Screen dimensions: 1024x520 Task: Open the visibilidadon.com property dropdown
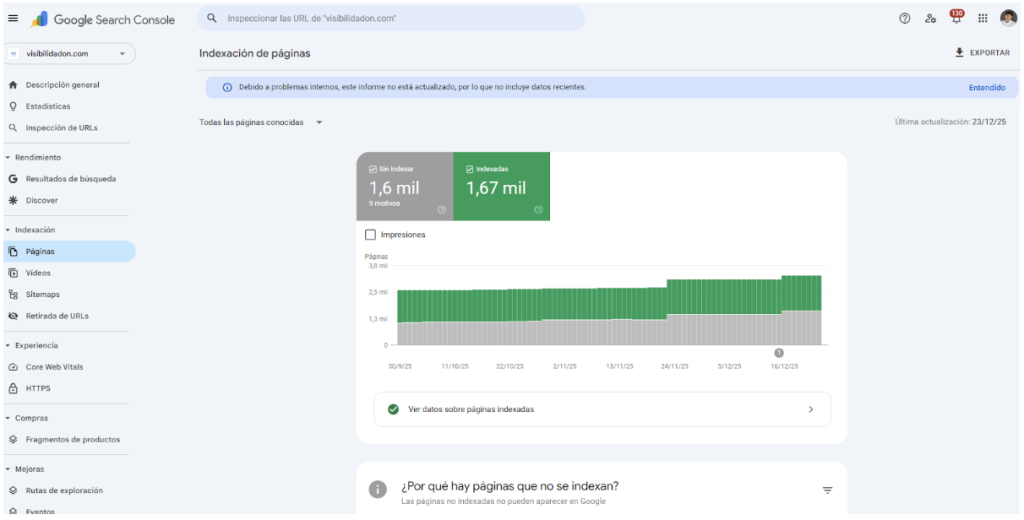pos(69,54)
